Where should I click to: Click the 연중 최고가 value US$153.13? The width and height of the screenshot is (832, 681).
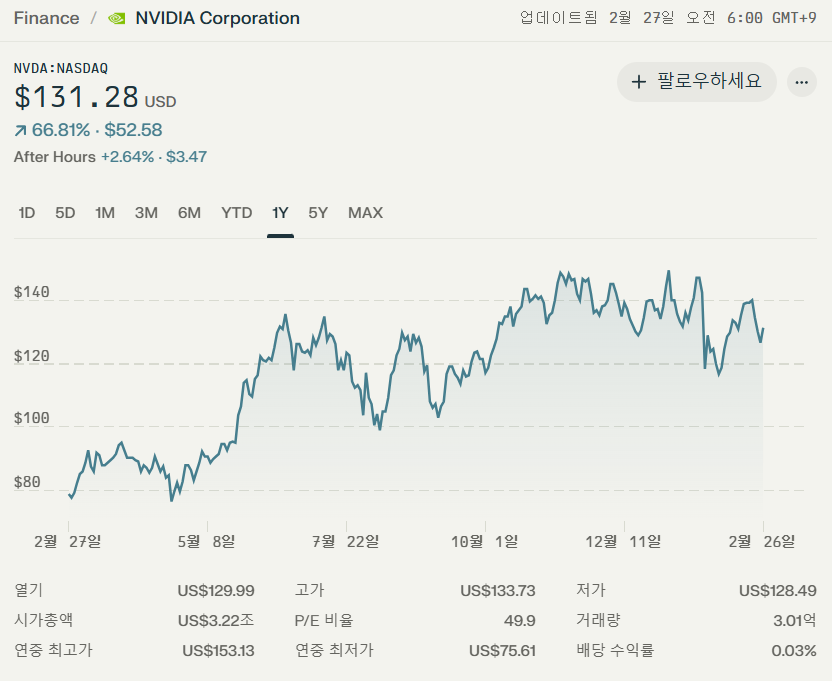click(219, 651)
